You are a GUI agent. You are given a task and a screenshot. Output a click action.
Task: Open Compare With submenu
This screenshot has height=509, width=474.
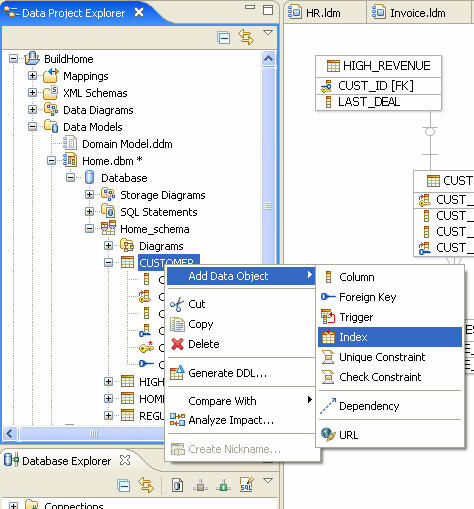(x=241, y=401)
